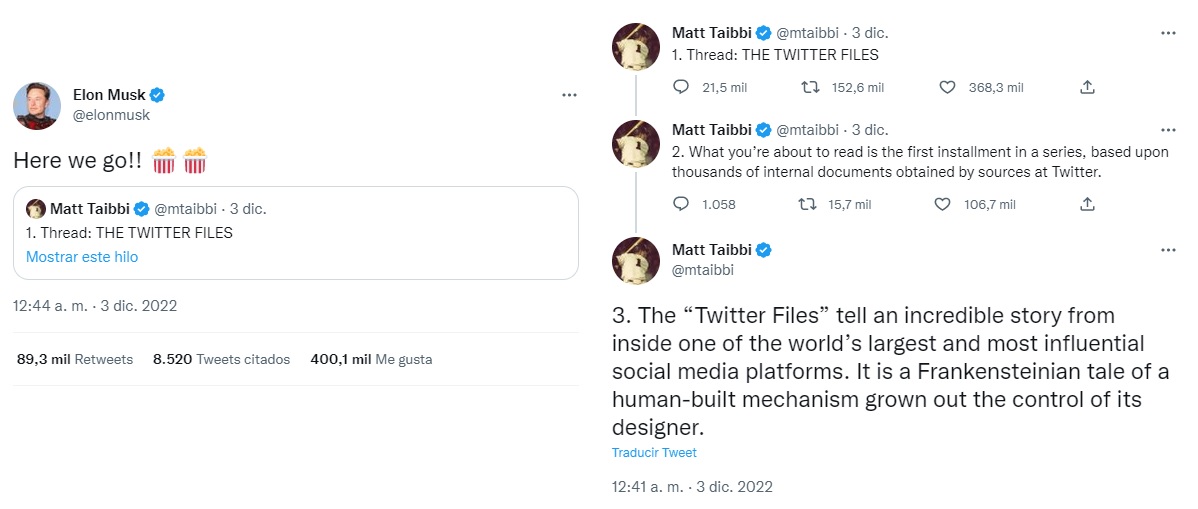View the 89,3 mil Retweets list
Viewport: 1198px width, 509px height.
pyautogui.click(x=75, y=359)
